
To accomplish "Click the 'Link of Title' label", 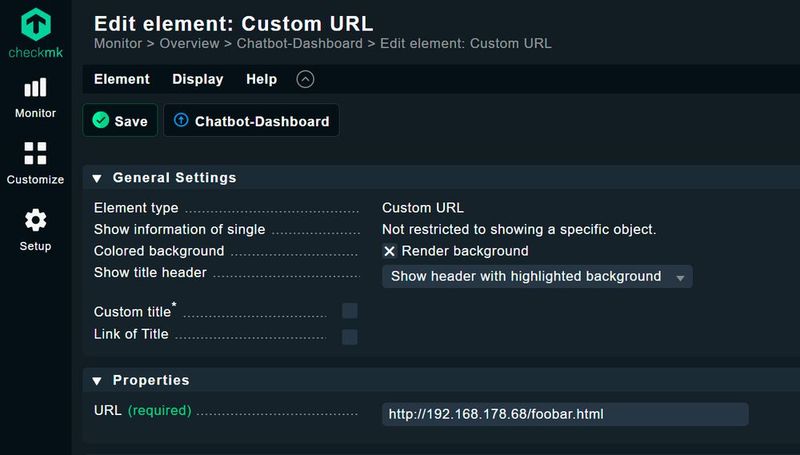I will point(131,334).
